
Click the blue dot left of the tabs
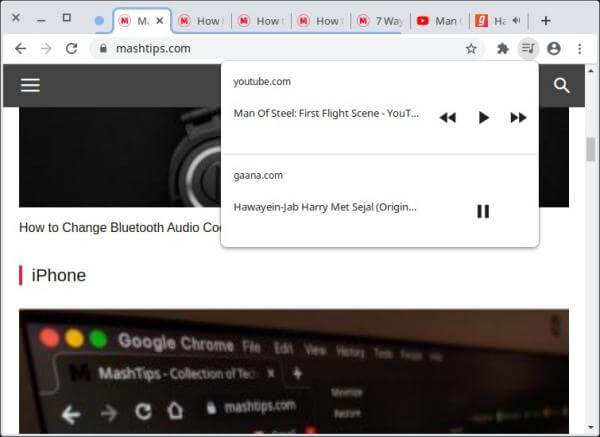click(99, 21)
